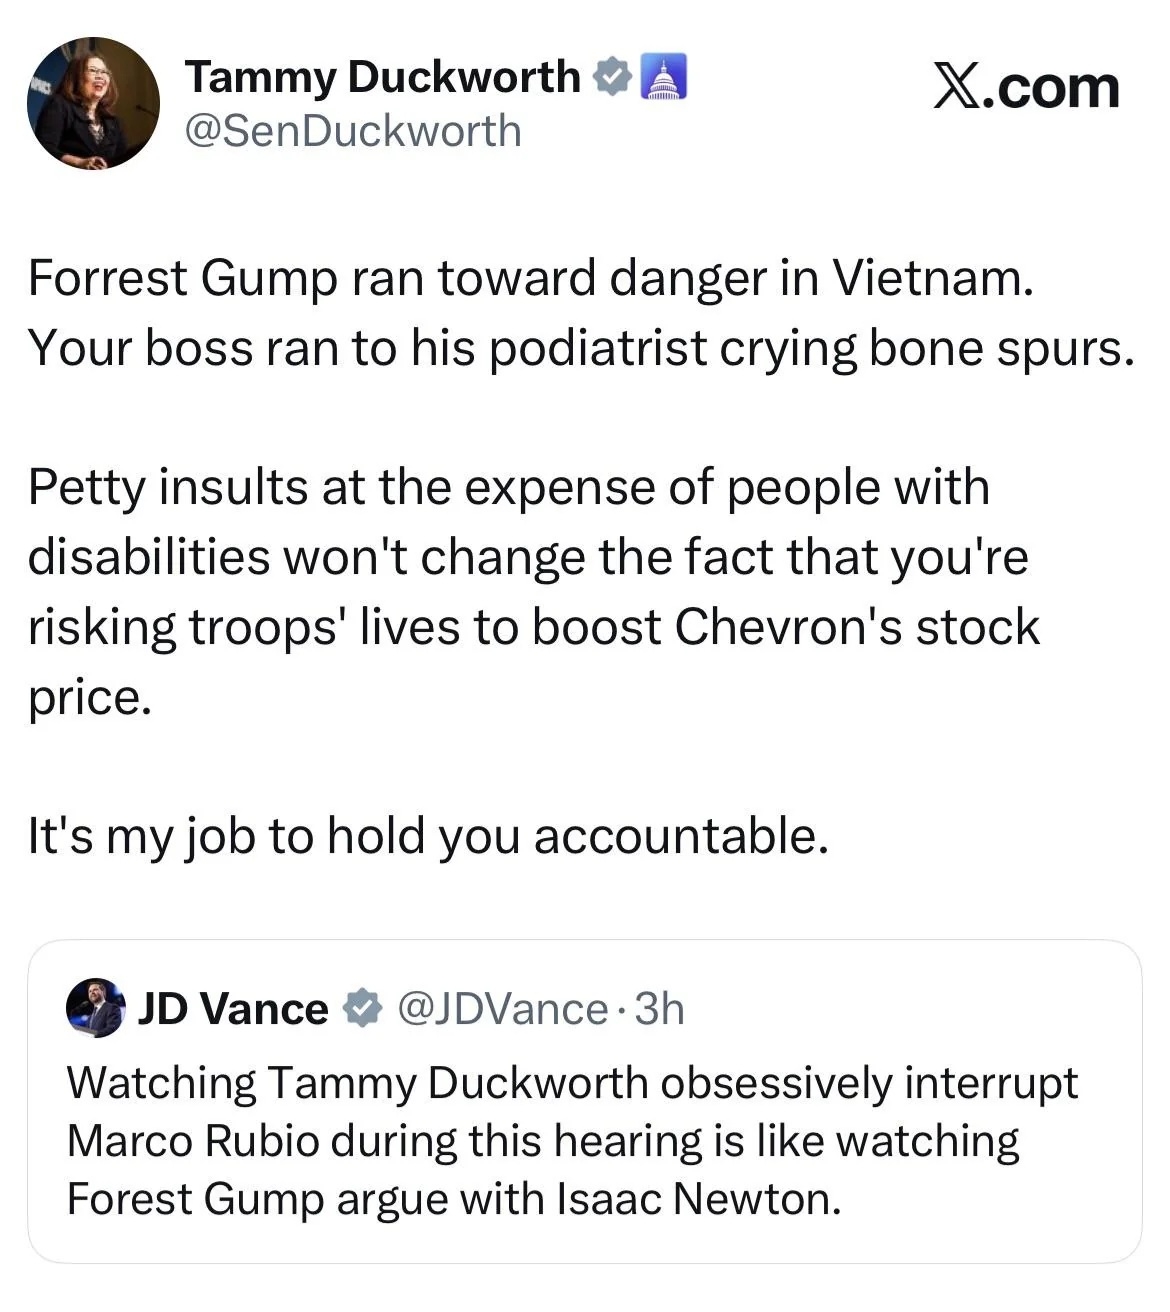Open the Tammy Duckworth display name
1170x1312 pixels.
pos(382,77)
